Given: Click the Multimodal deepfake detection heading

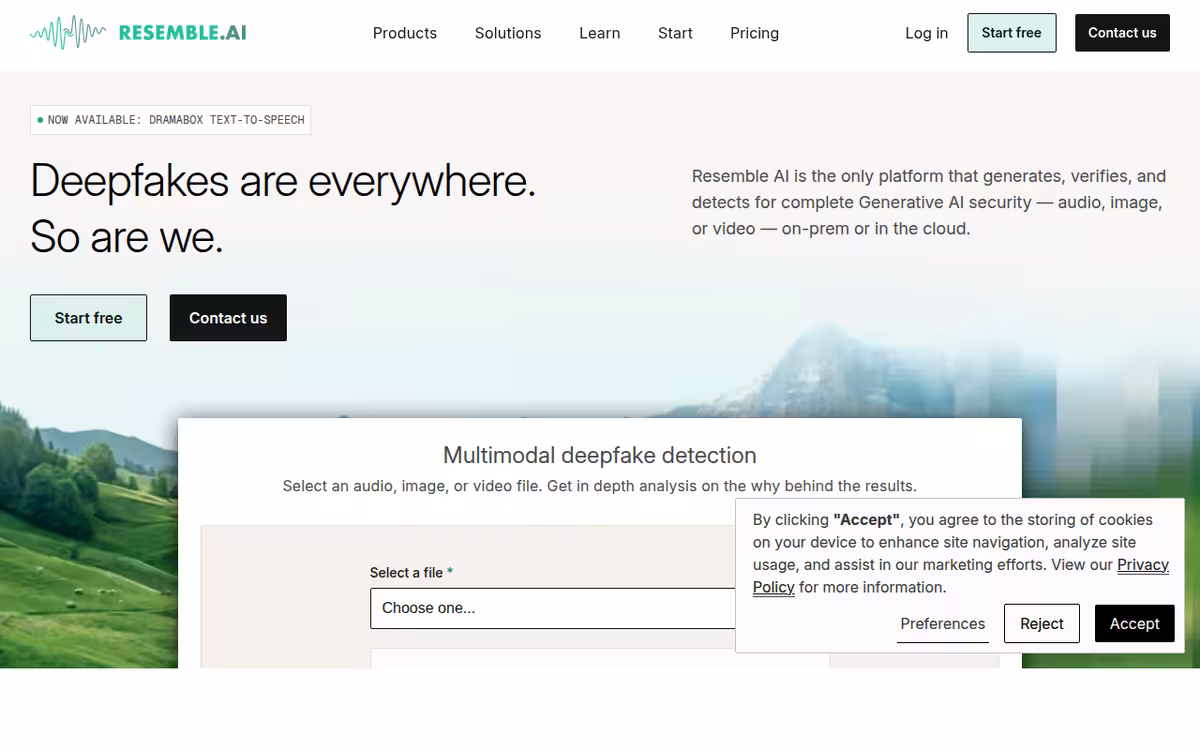Looking at the screenshot, I should pos(600,456).
